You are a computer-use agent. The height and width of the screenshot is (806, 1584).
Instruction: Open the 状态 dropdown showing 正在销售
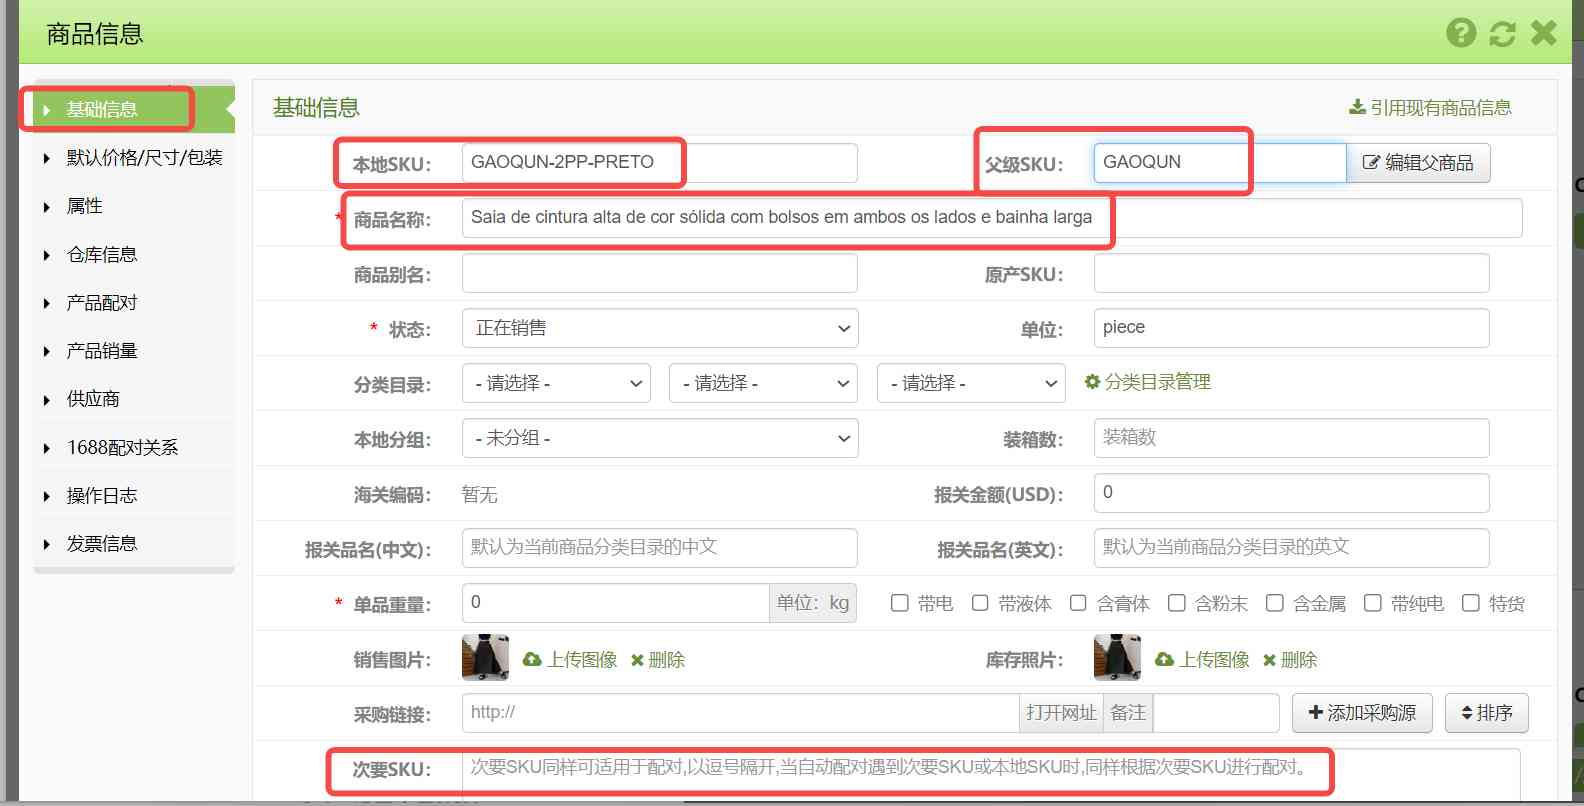point(660,328)
